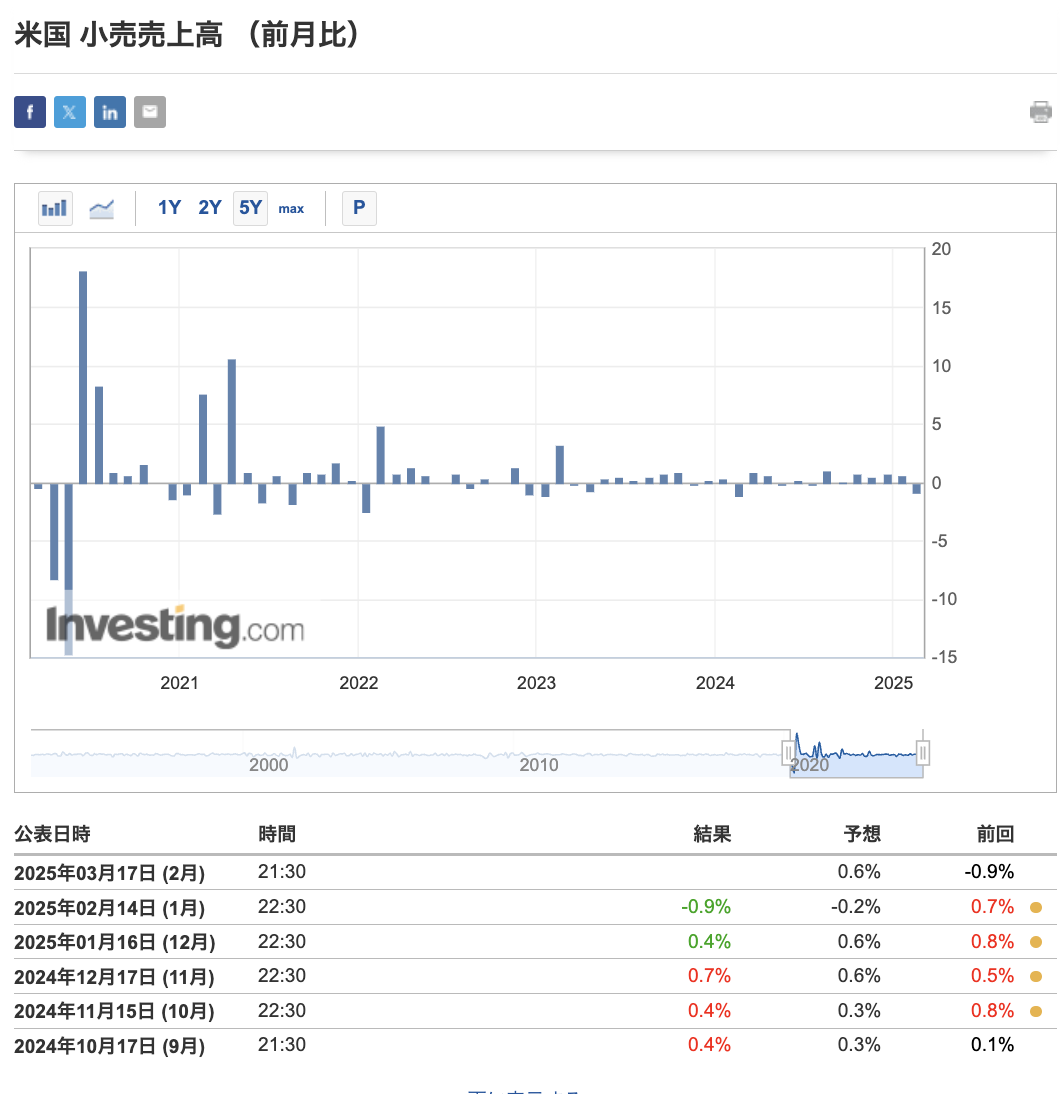Click the yellow revision dot for January row
The width and height of the screenshot is (1060, 1094).
coord(1036,907)
